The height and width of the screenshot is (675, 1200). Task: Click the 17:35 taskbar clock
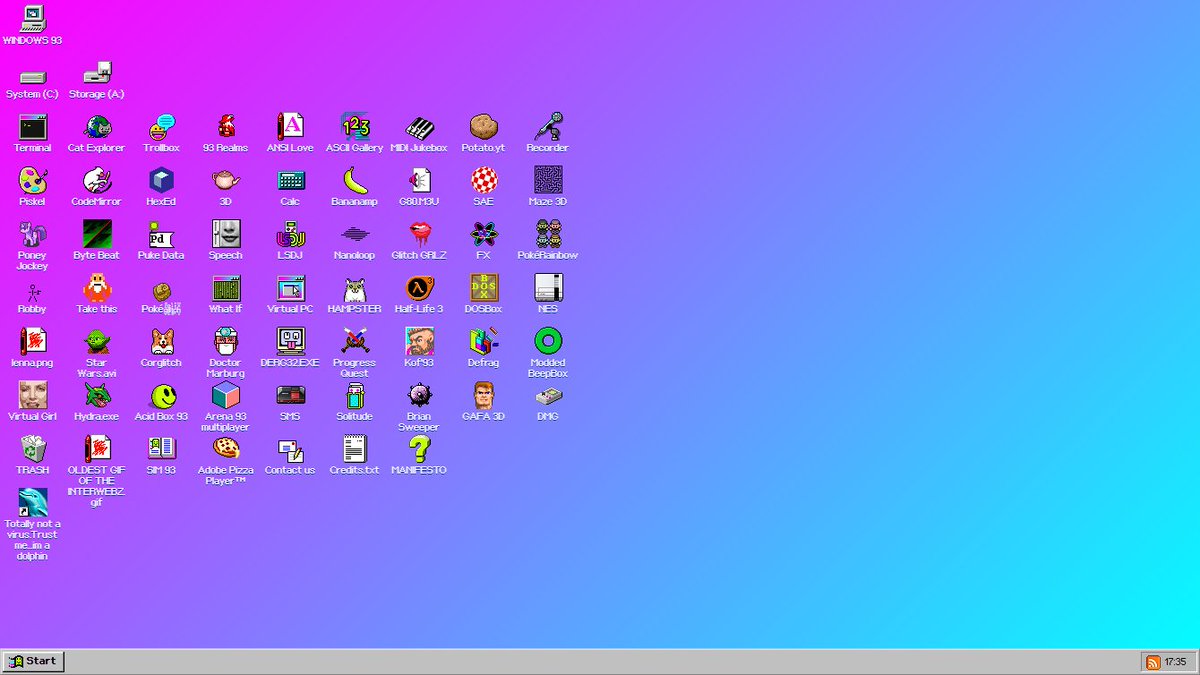pos(1175,662)
